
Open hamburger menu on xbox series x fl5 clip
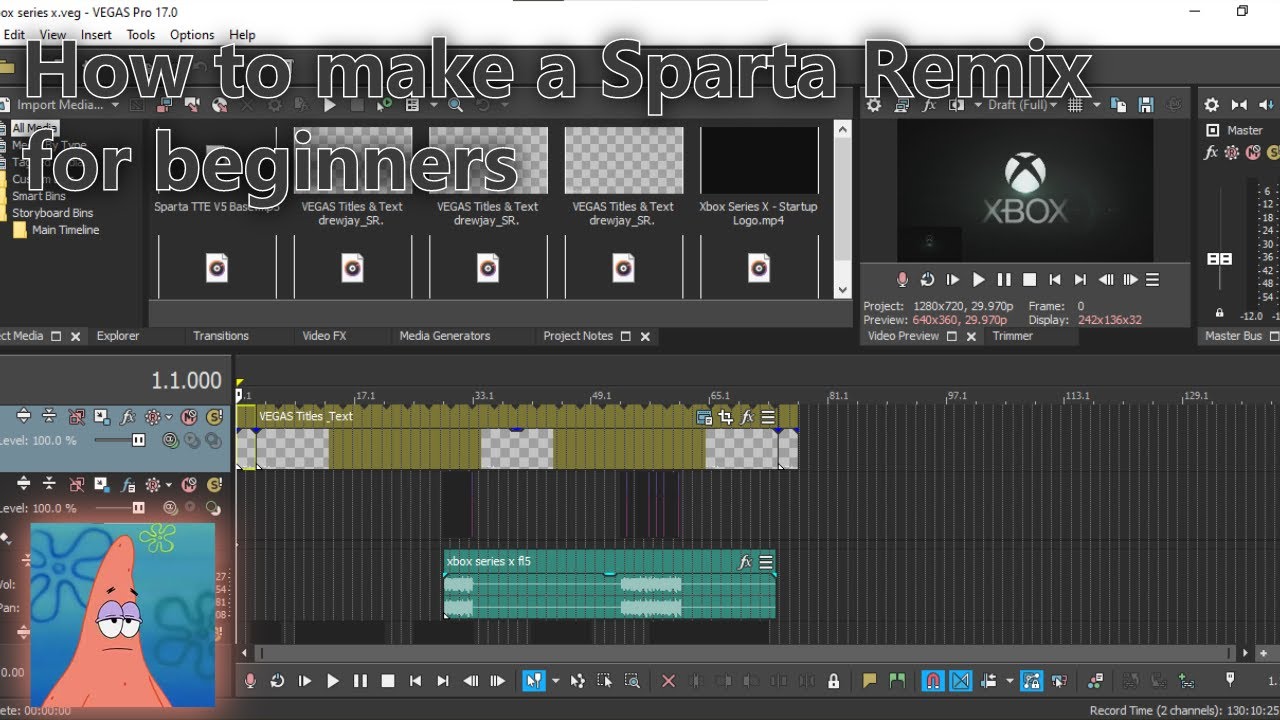coord(766,562)
